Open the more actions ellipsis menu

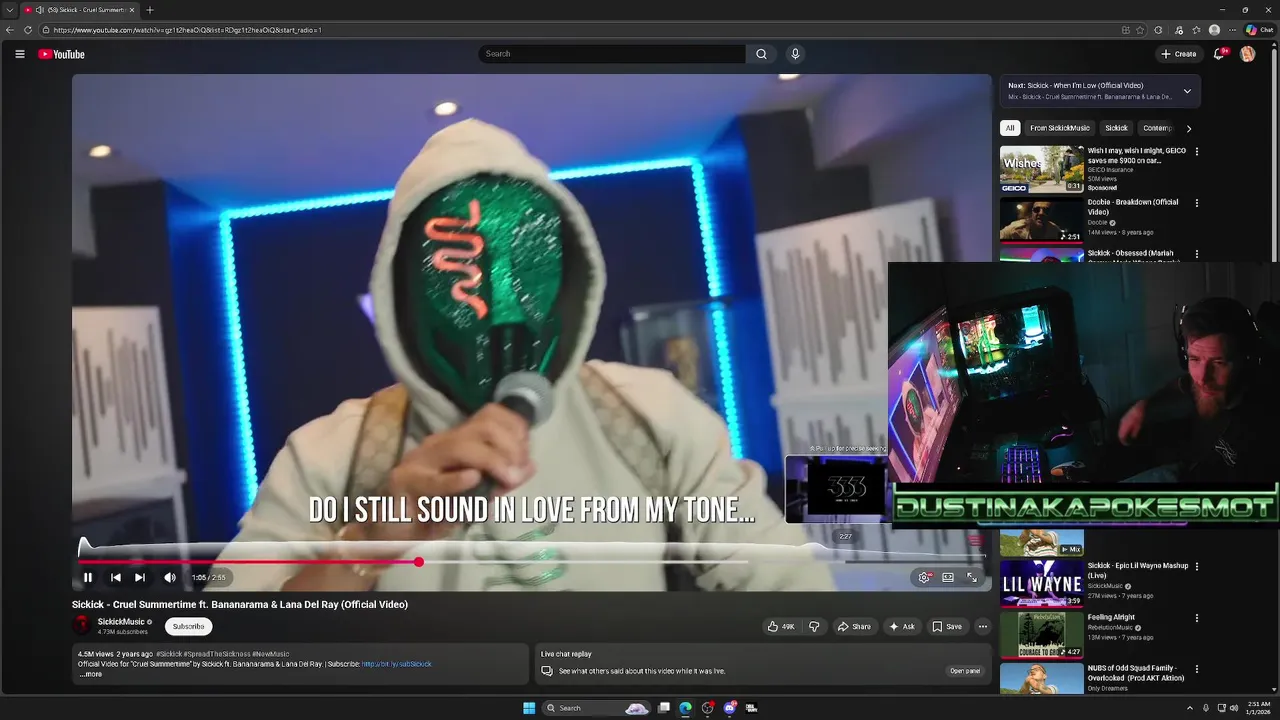click(983, 627)
